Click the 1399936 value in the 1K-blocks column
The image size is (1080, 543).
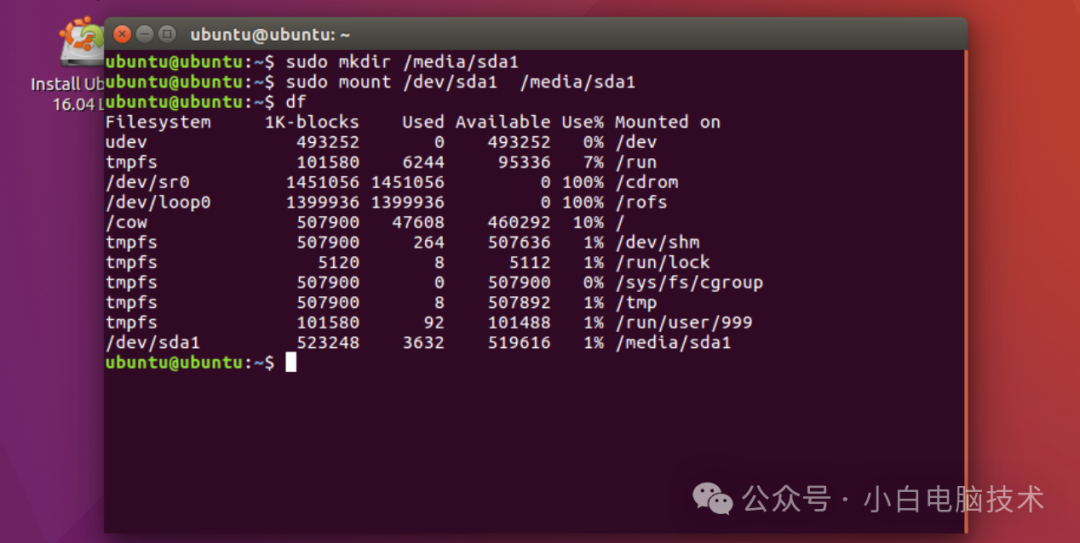coord(322,203)
